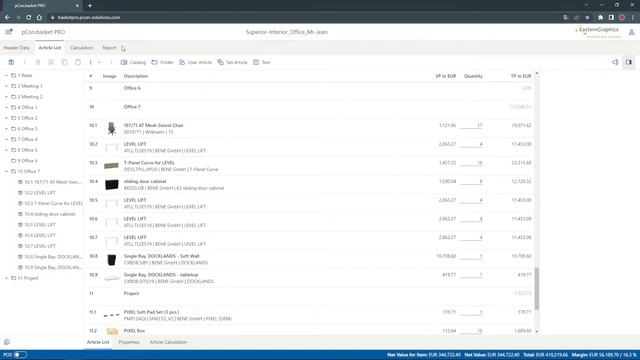Add a Set Article
Image resolution: width=640 pixels, height=360 pixels.
click(232, 62)
